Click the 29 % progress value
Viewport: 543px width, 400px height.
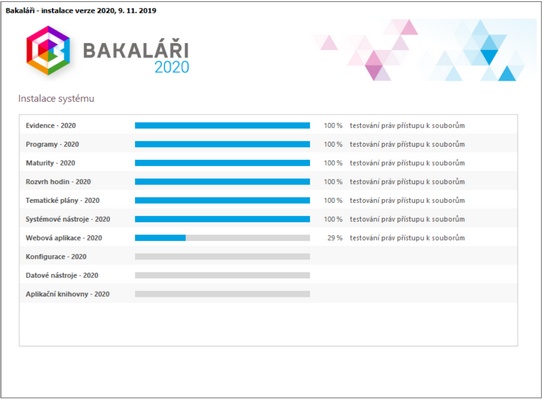335,238
